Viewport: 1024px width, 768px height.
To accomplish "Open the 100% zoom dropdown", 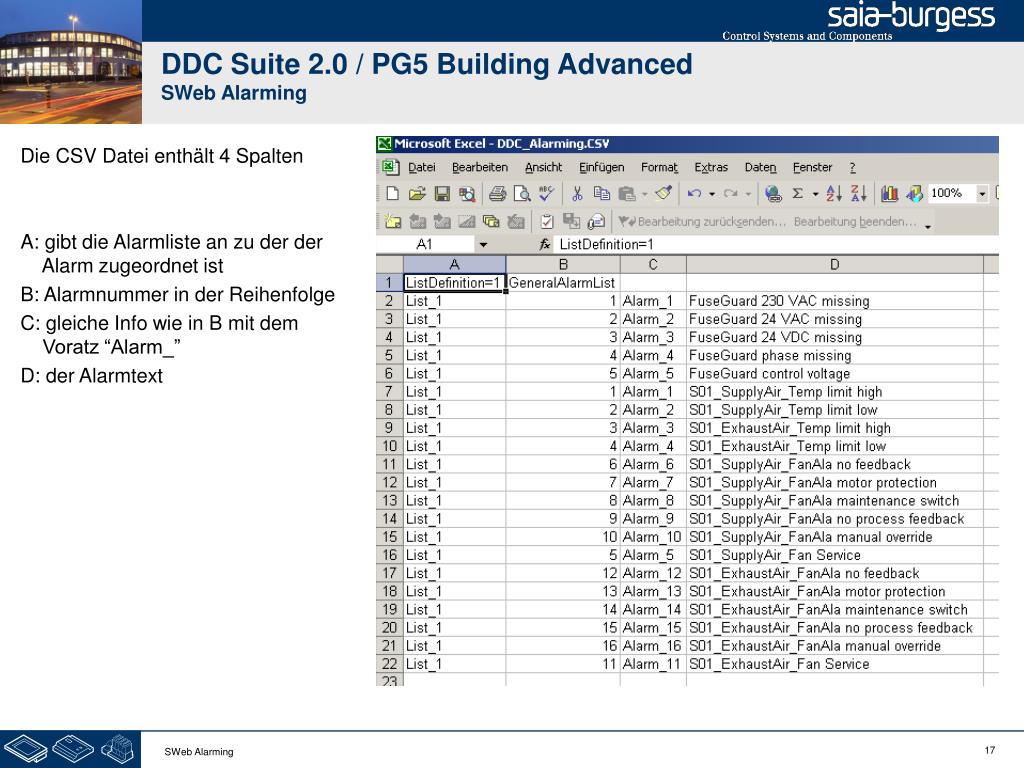I will tap(981, 193).
